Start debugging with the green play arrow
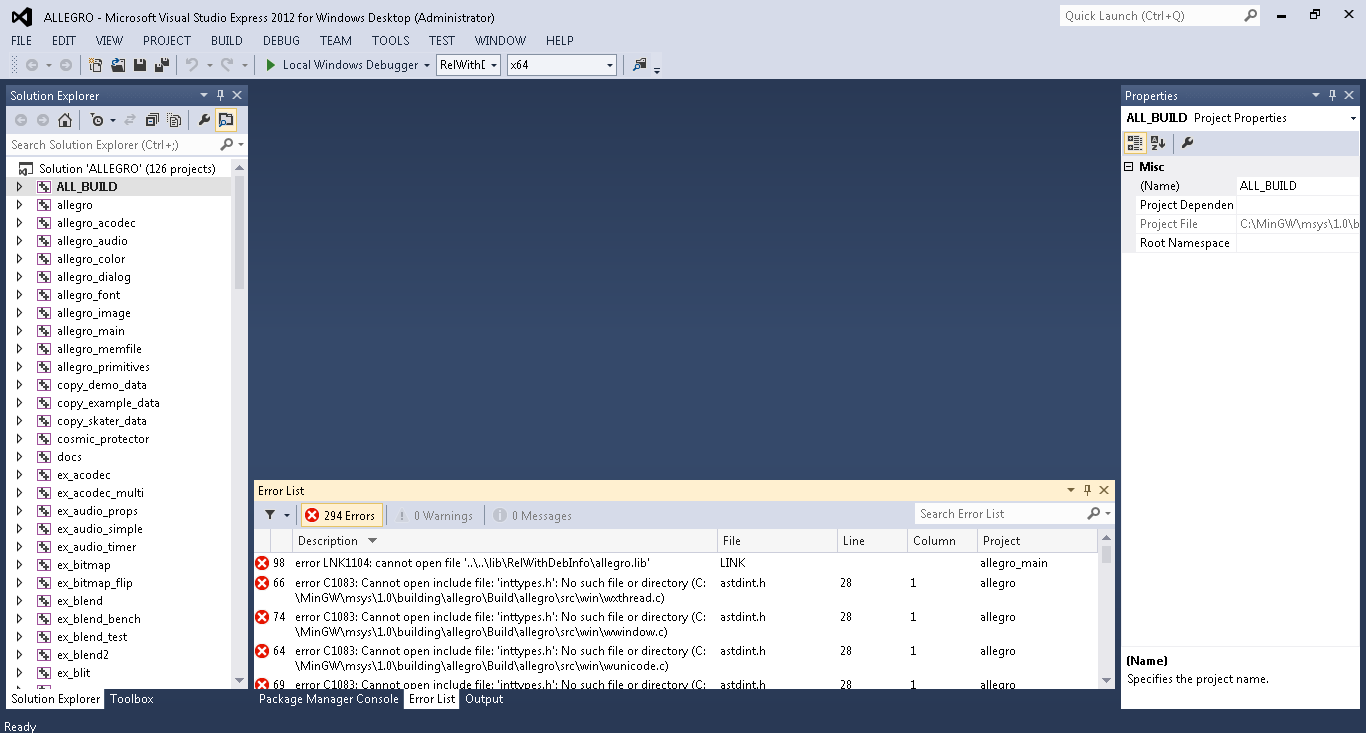Viewport: 1366px width, 733px height. 270,65
